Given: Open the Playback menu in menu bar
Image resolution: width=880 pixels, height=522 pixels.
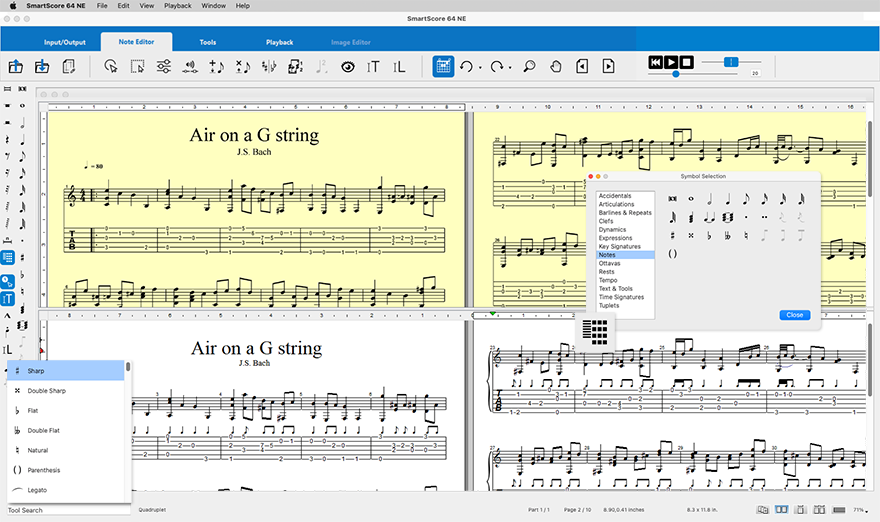Looking at the screenshot, I should pyautogui.click(x=177, y=6).
